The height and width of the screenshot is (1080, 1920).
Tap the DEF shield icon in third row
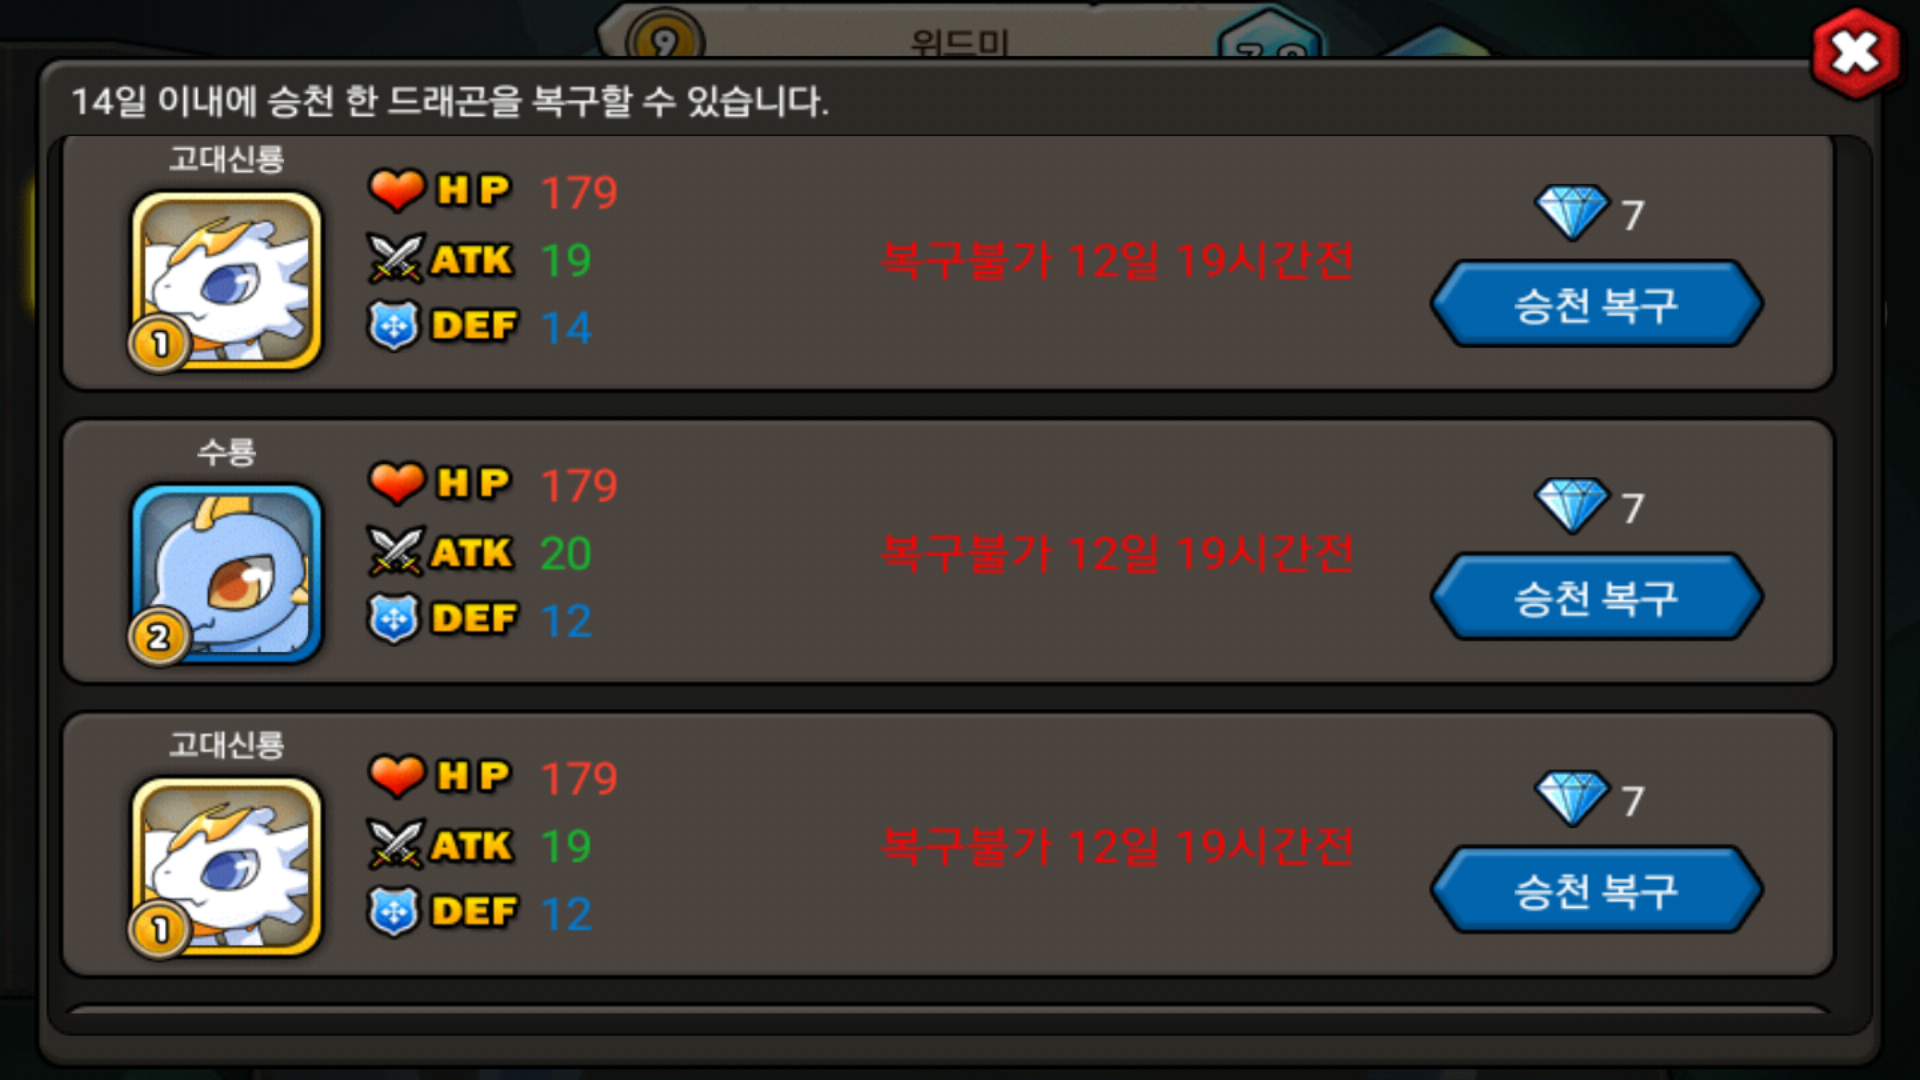pos(394,911)
